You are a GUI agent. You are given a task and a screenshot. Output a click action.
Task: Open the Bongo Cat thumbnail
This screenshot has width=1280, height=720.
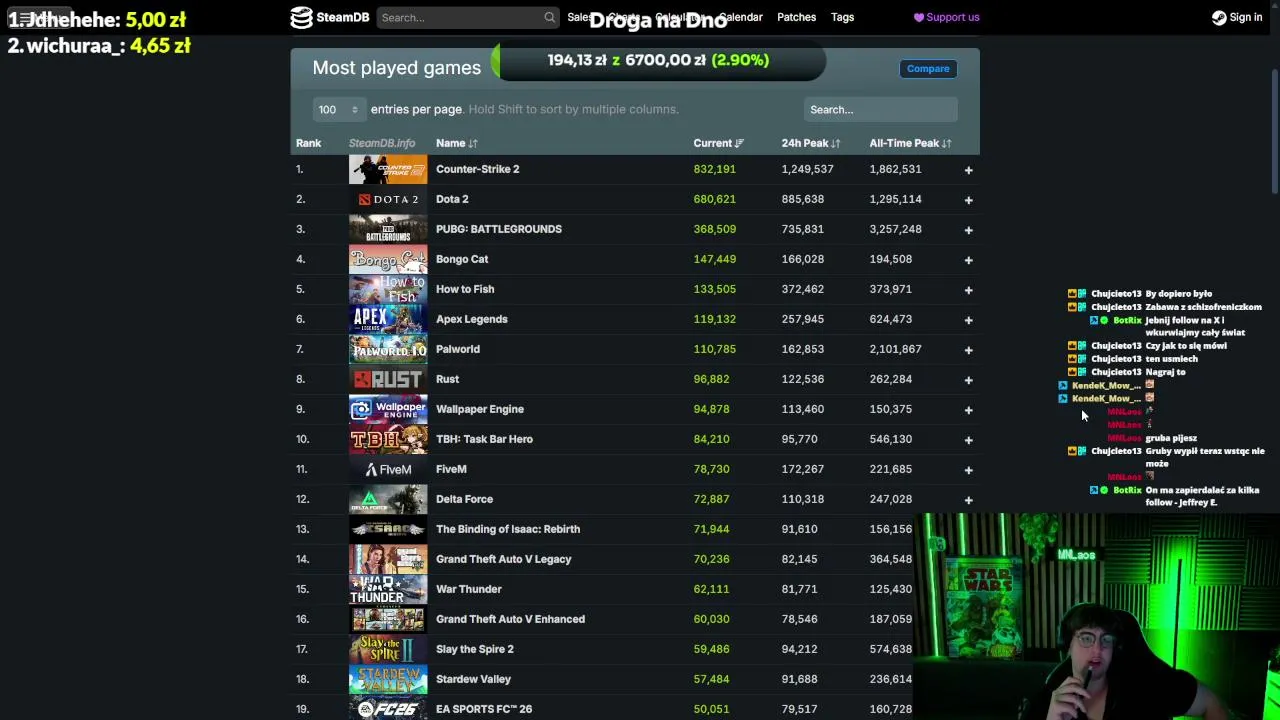388,259
